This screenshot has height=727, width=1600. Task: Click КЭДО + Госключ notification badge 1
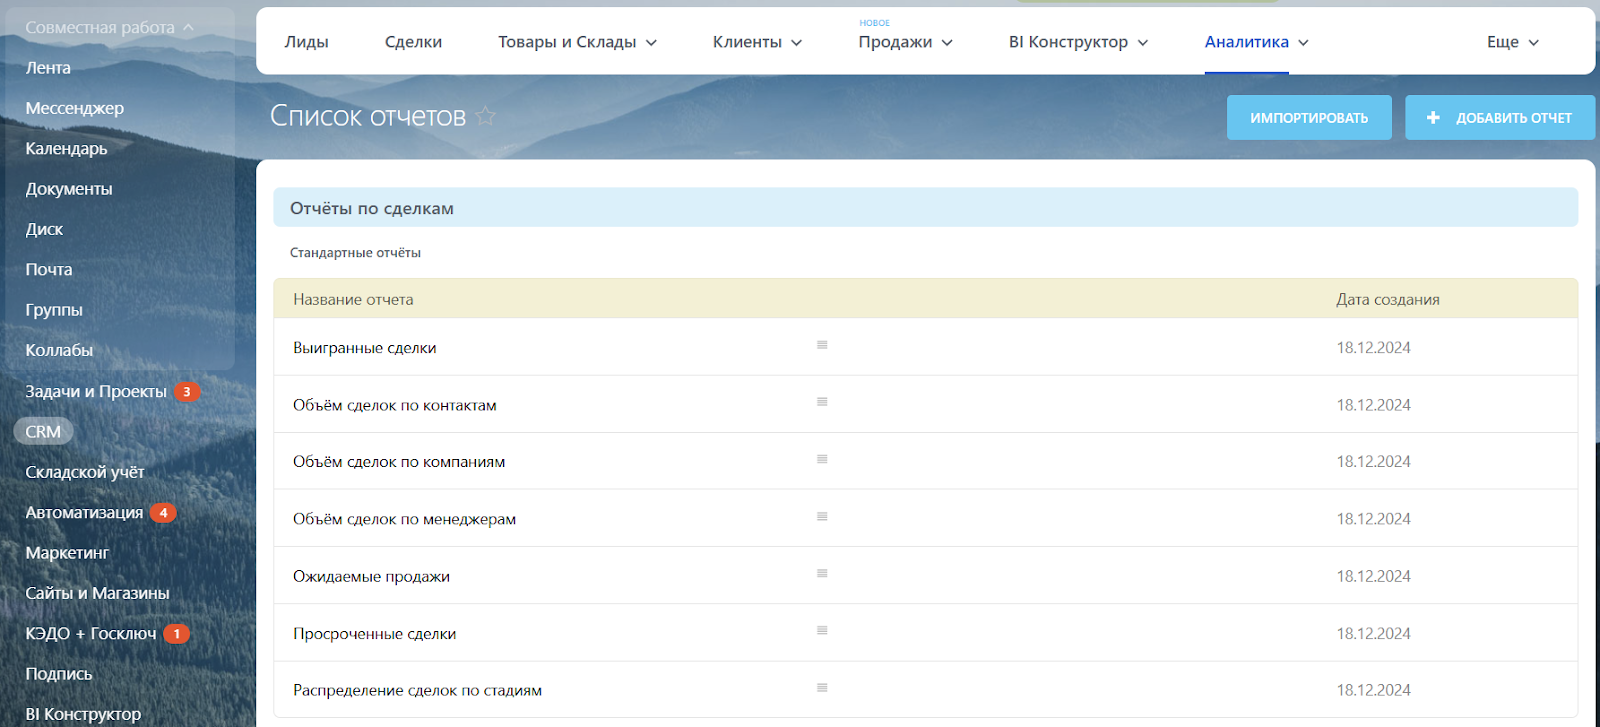(x=177, y=634)
